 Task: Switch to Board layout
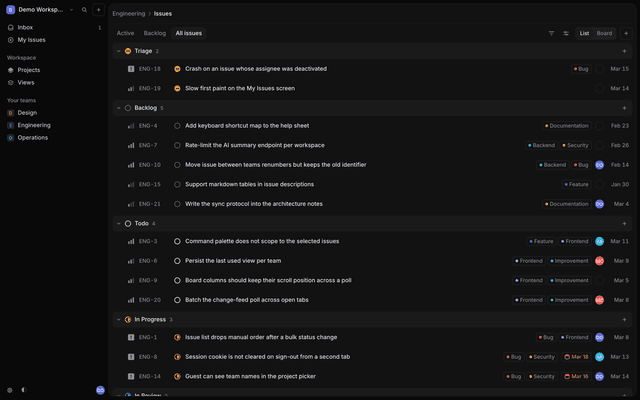click(604, 33)
